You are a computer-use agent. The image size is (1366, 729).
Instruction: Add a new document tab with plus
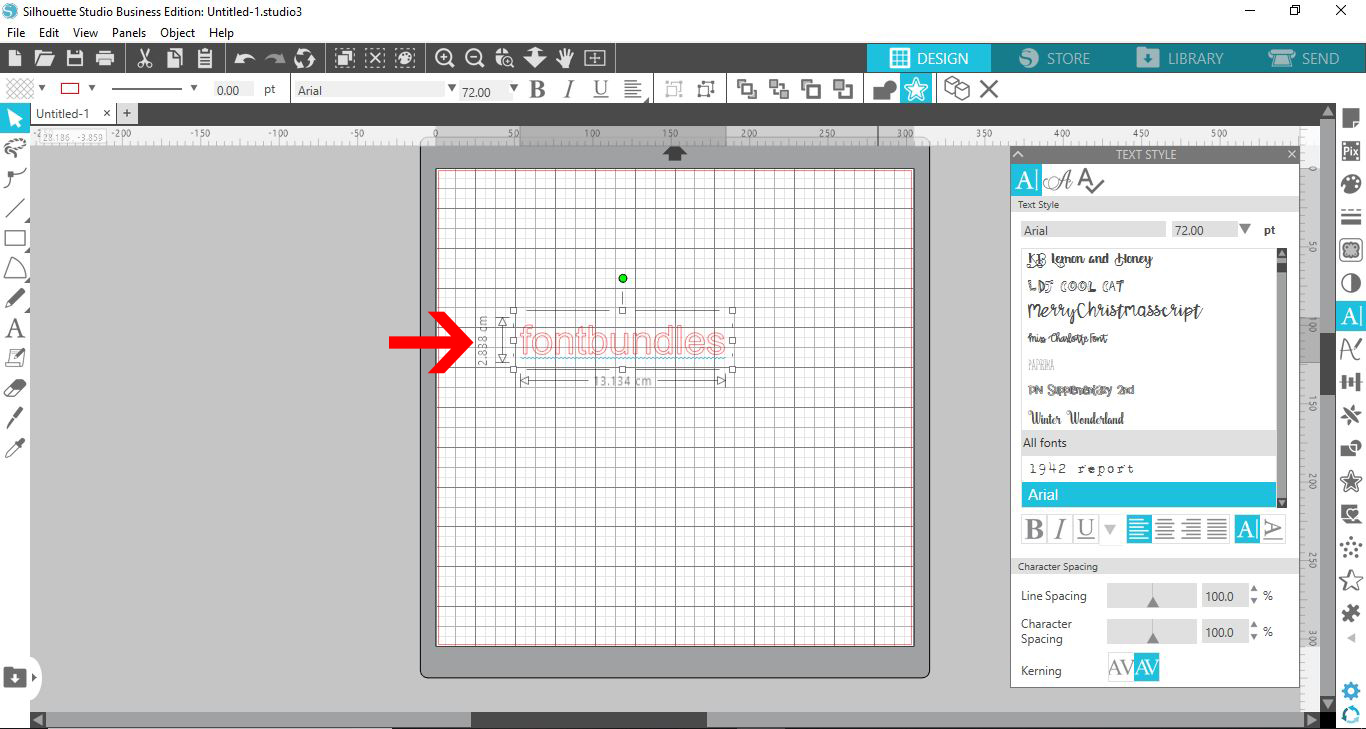click(x=127, y=114)
